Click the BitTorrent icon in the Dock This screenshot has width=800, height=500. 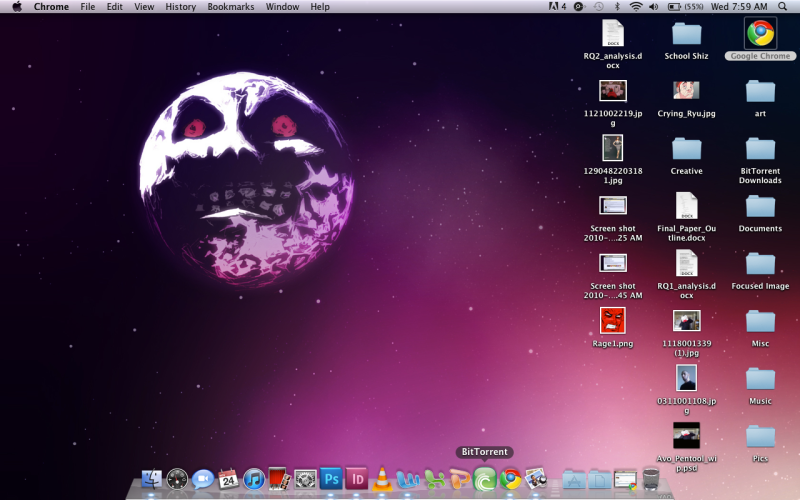point(485,480)
